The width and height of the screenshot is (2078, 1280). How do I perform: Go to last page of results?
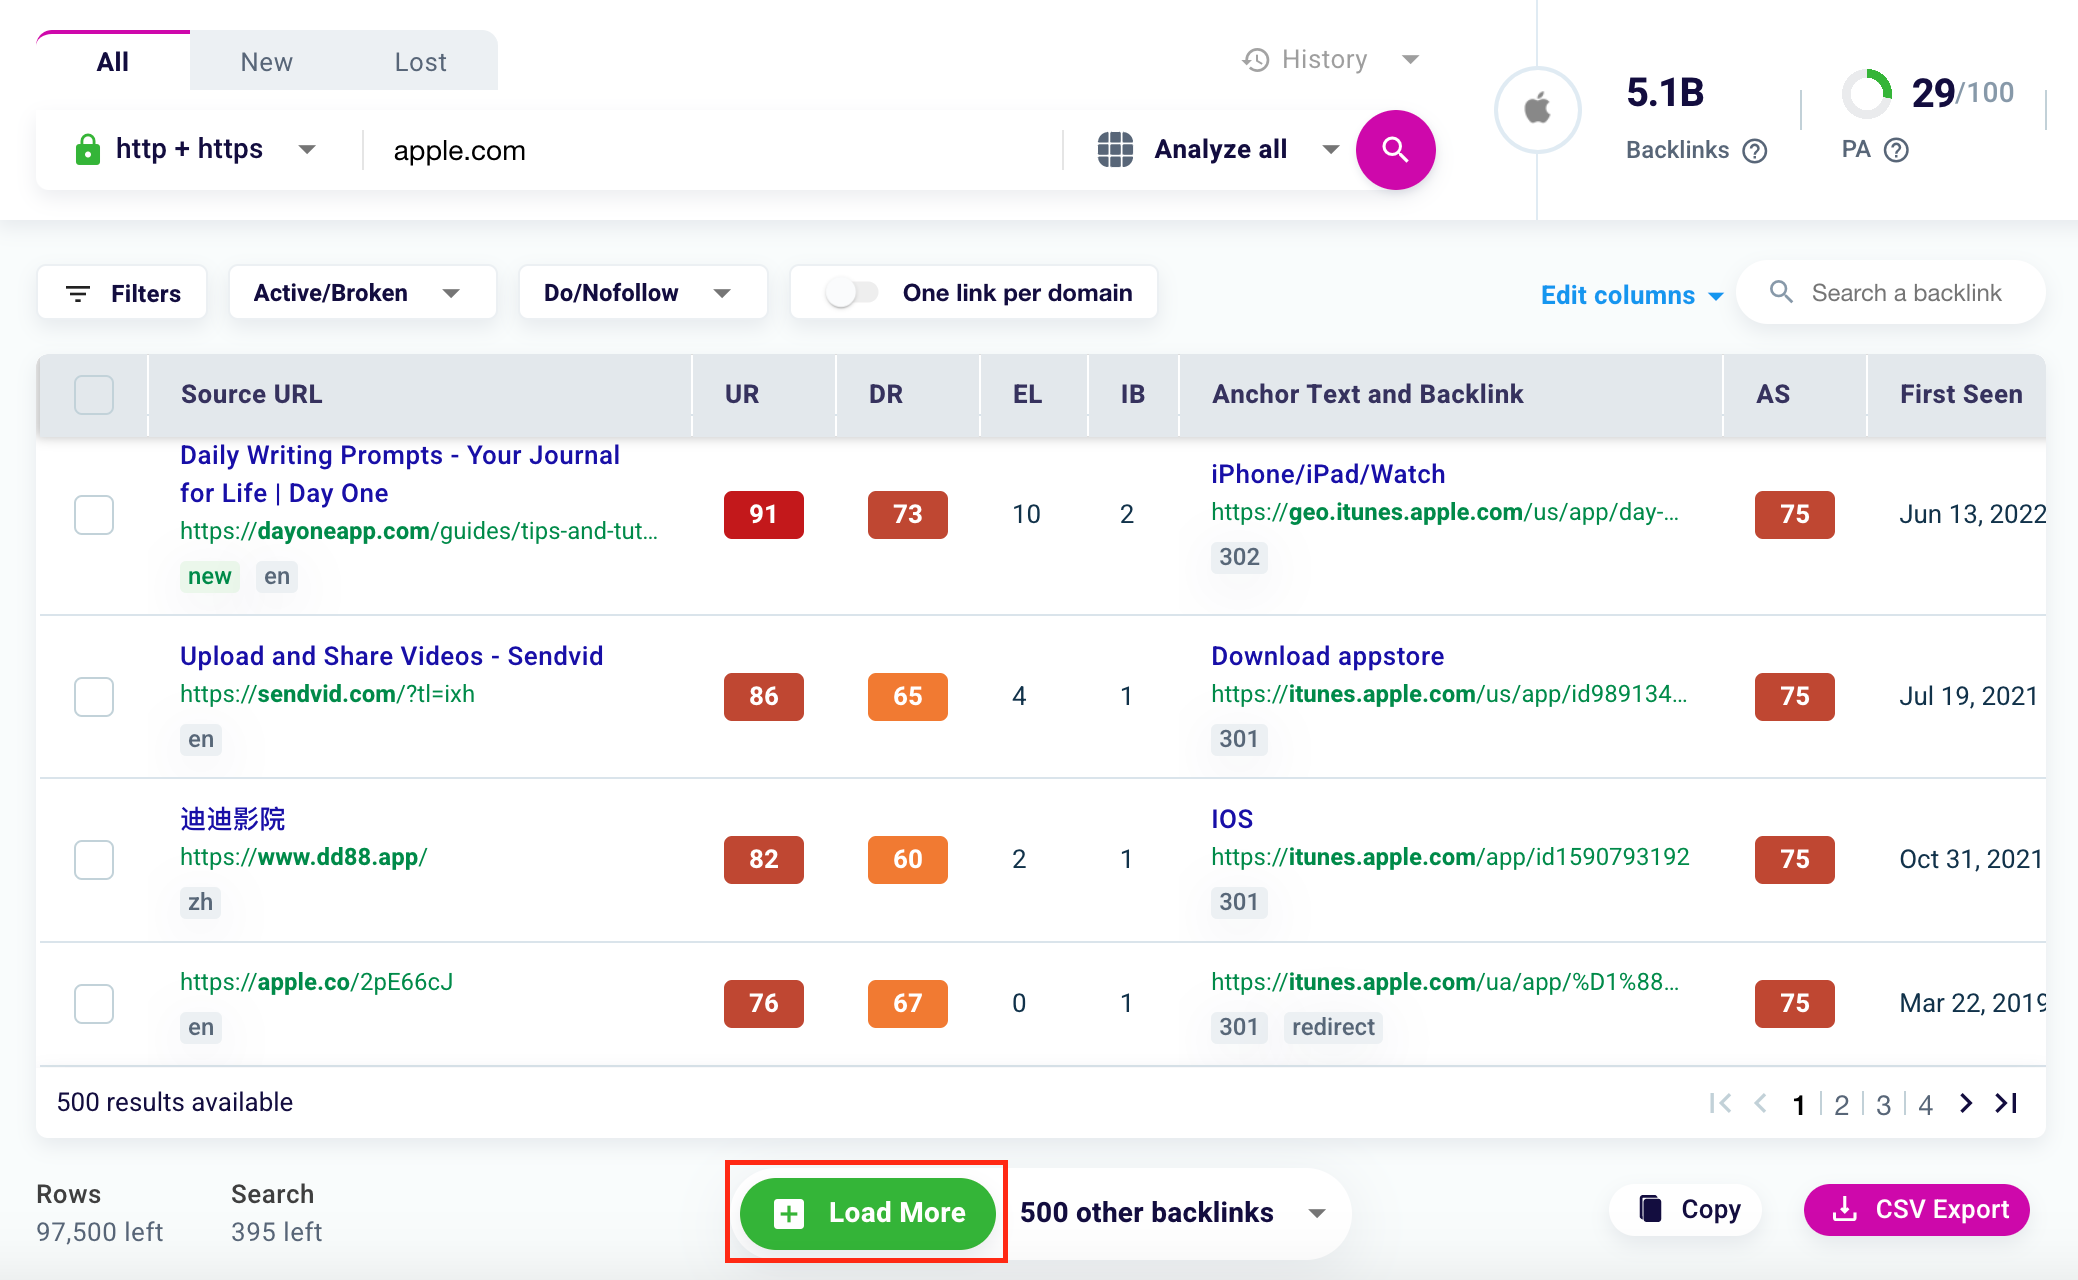2006,1103
